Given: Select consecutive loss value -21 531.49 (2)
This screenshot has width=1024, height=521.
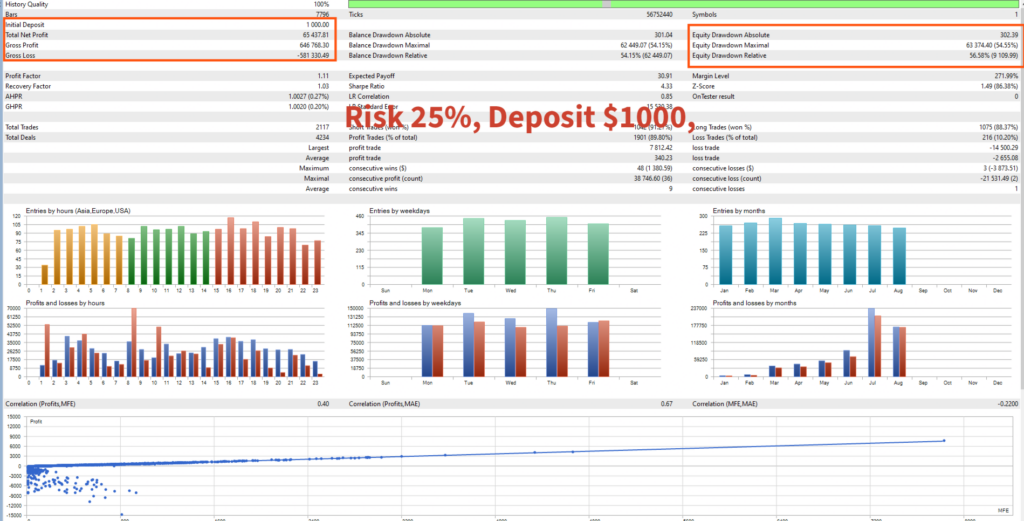Looking at the screenshot, I should (997, 178).
